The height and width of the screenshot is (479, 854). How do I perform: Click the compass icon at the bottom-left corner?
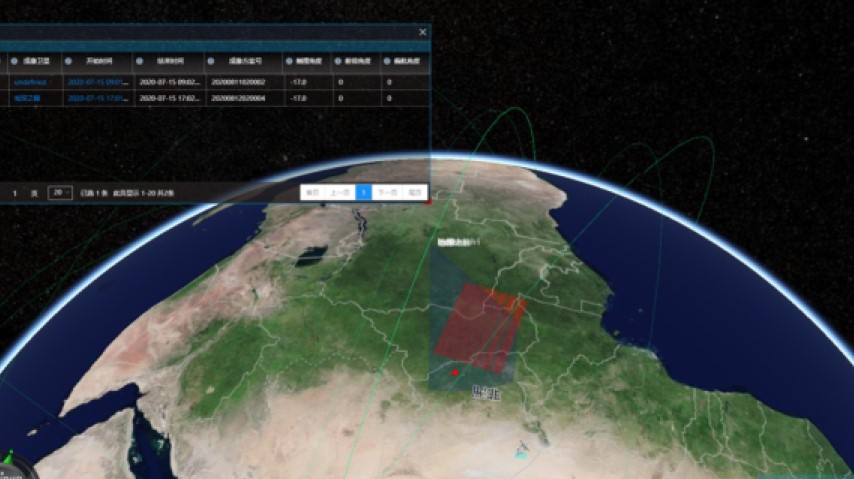click(x=10, y=467)
